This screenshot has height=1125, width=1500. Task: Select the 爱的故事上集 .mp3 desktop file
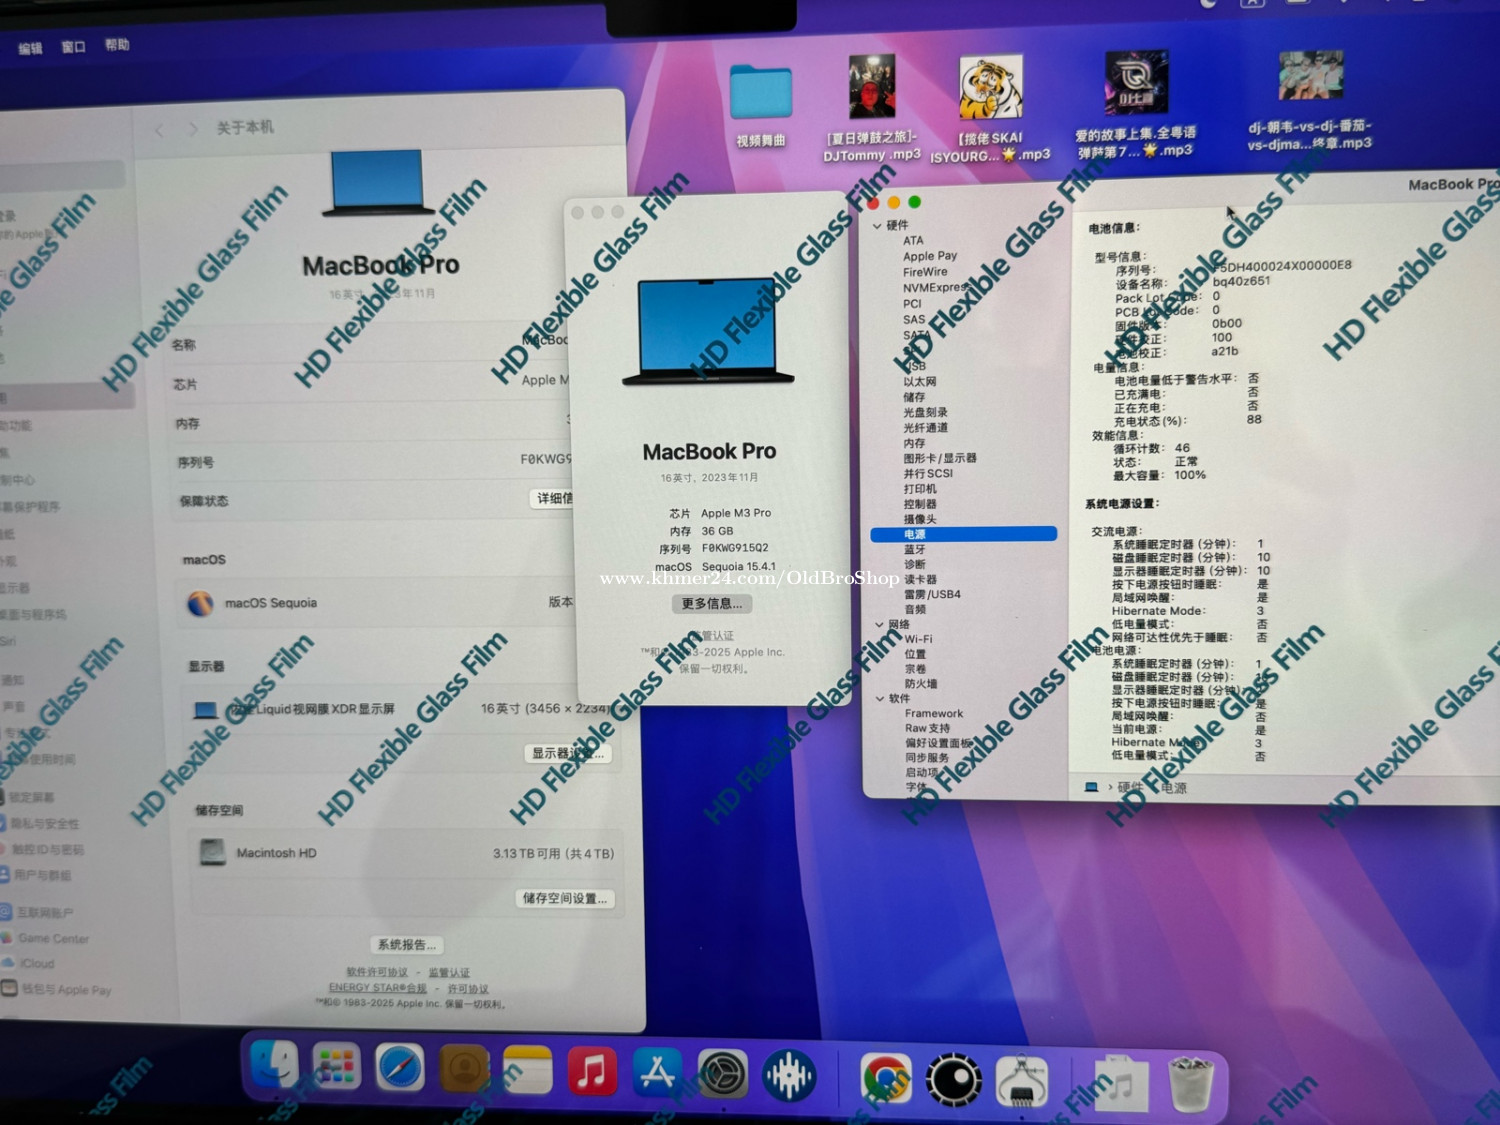1135,105
